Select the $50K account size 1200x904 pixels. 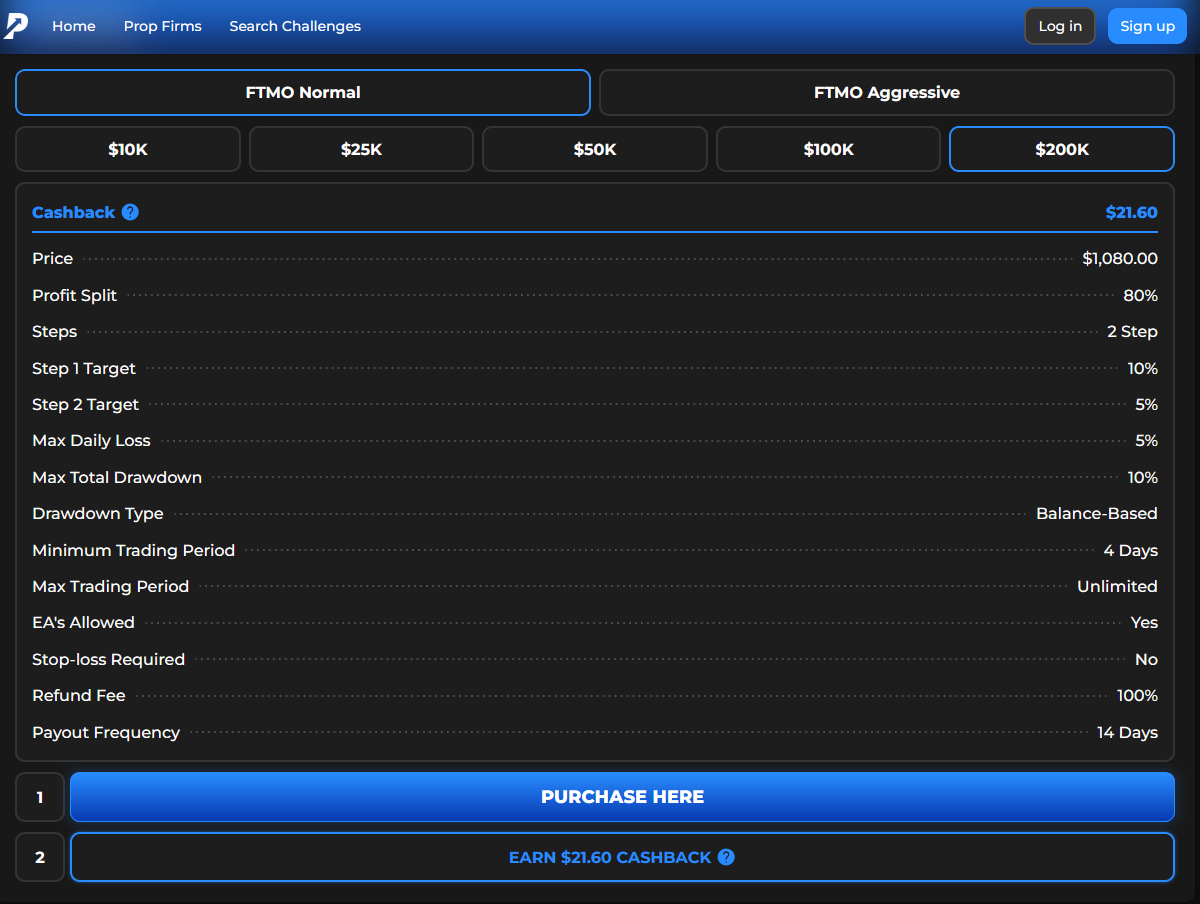(x=595, y=149)
